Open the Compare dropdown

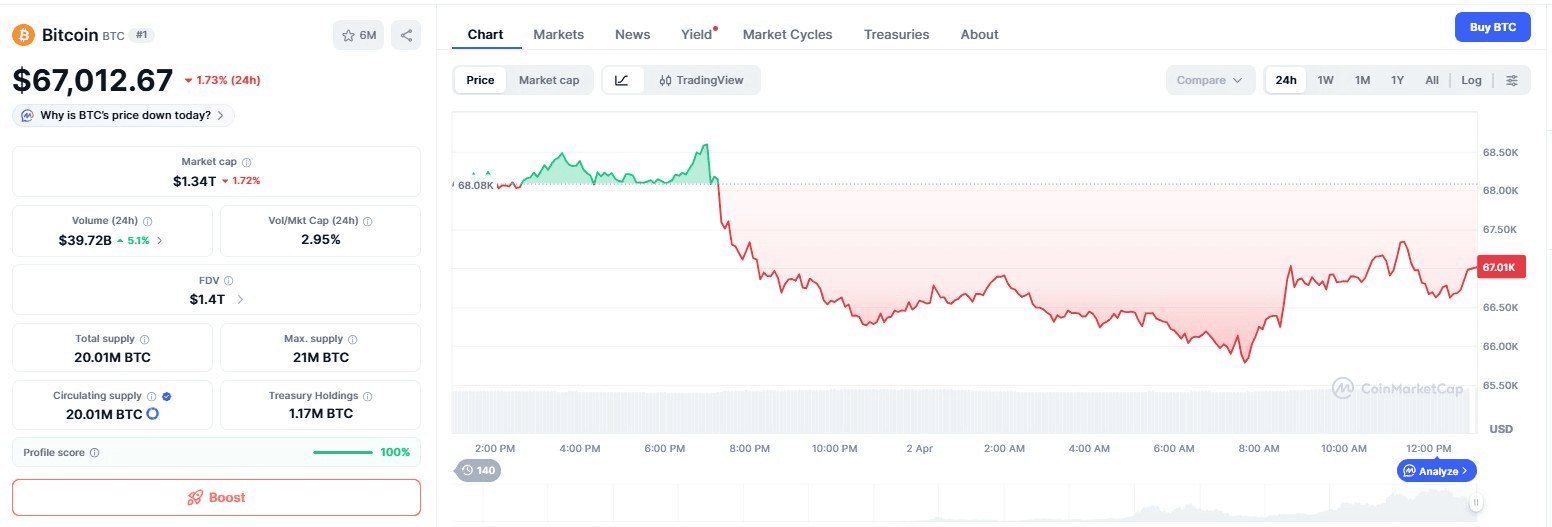[1209, 80]
